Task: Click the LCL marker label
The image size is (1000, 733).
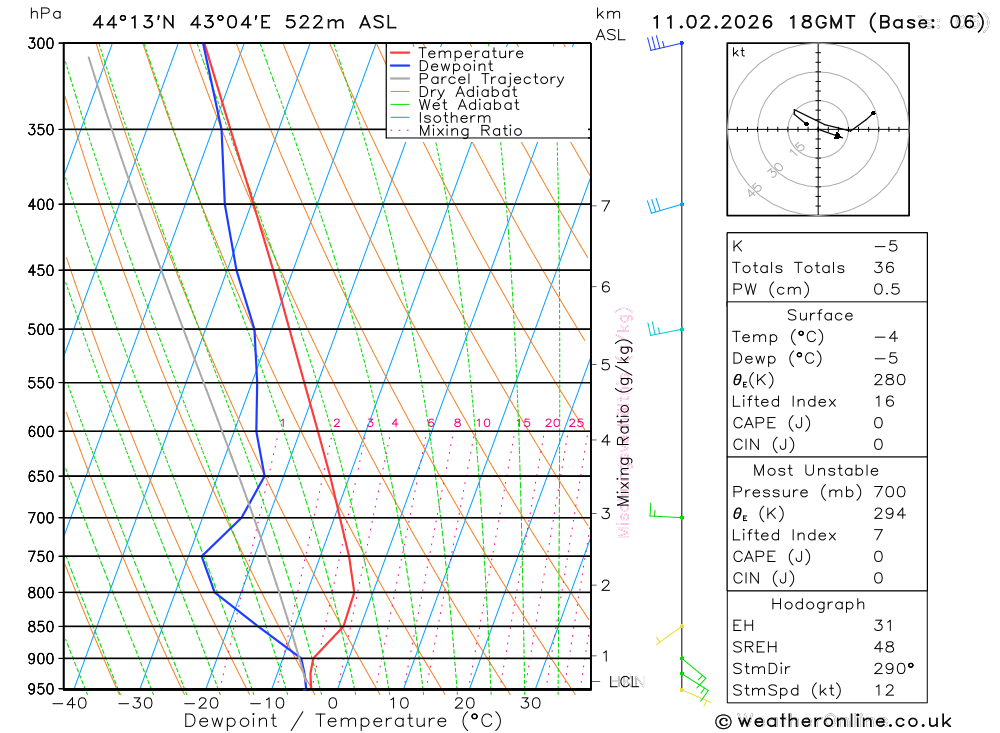Action: [624, 682]
